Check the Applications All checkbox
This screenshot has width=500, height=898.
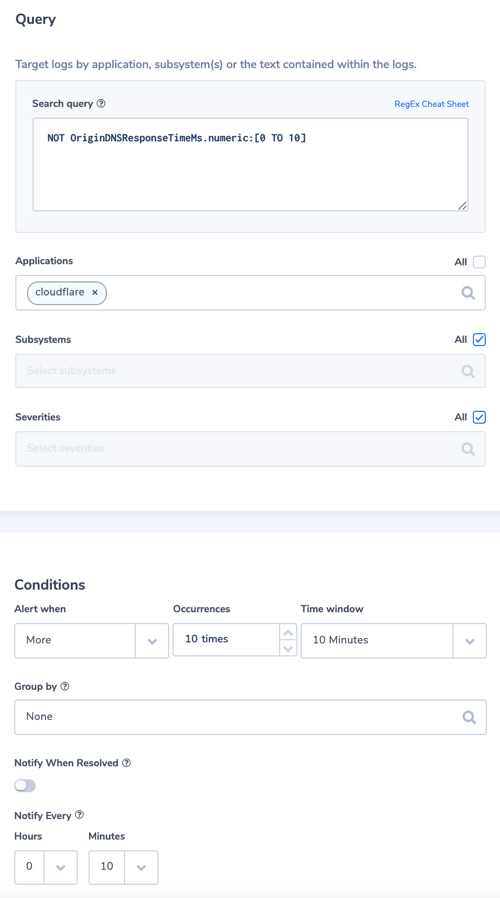479,262
